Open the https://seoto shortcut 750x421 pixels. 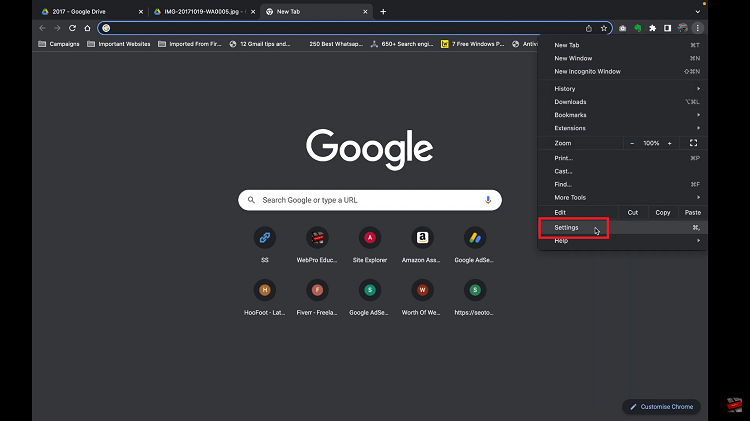click(474, 298)
